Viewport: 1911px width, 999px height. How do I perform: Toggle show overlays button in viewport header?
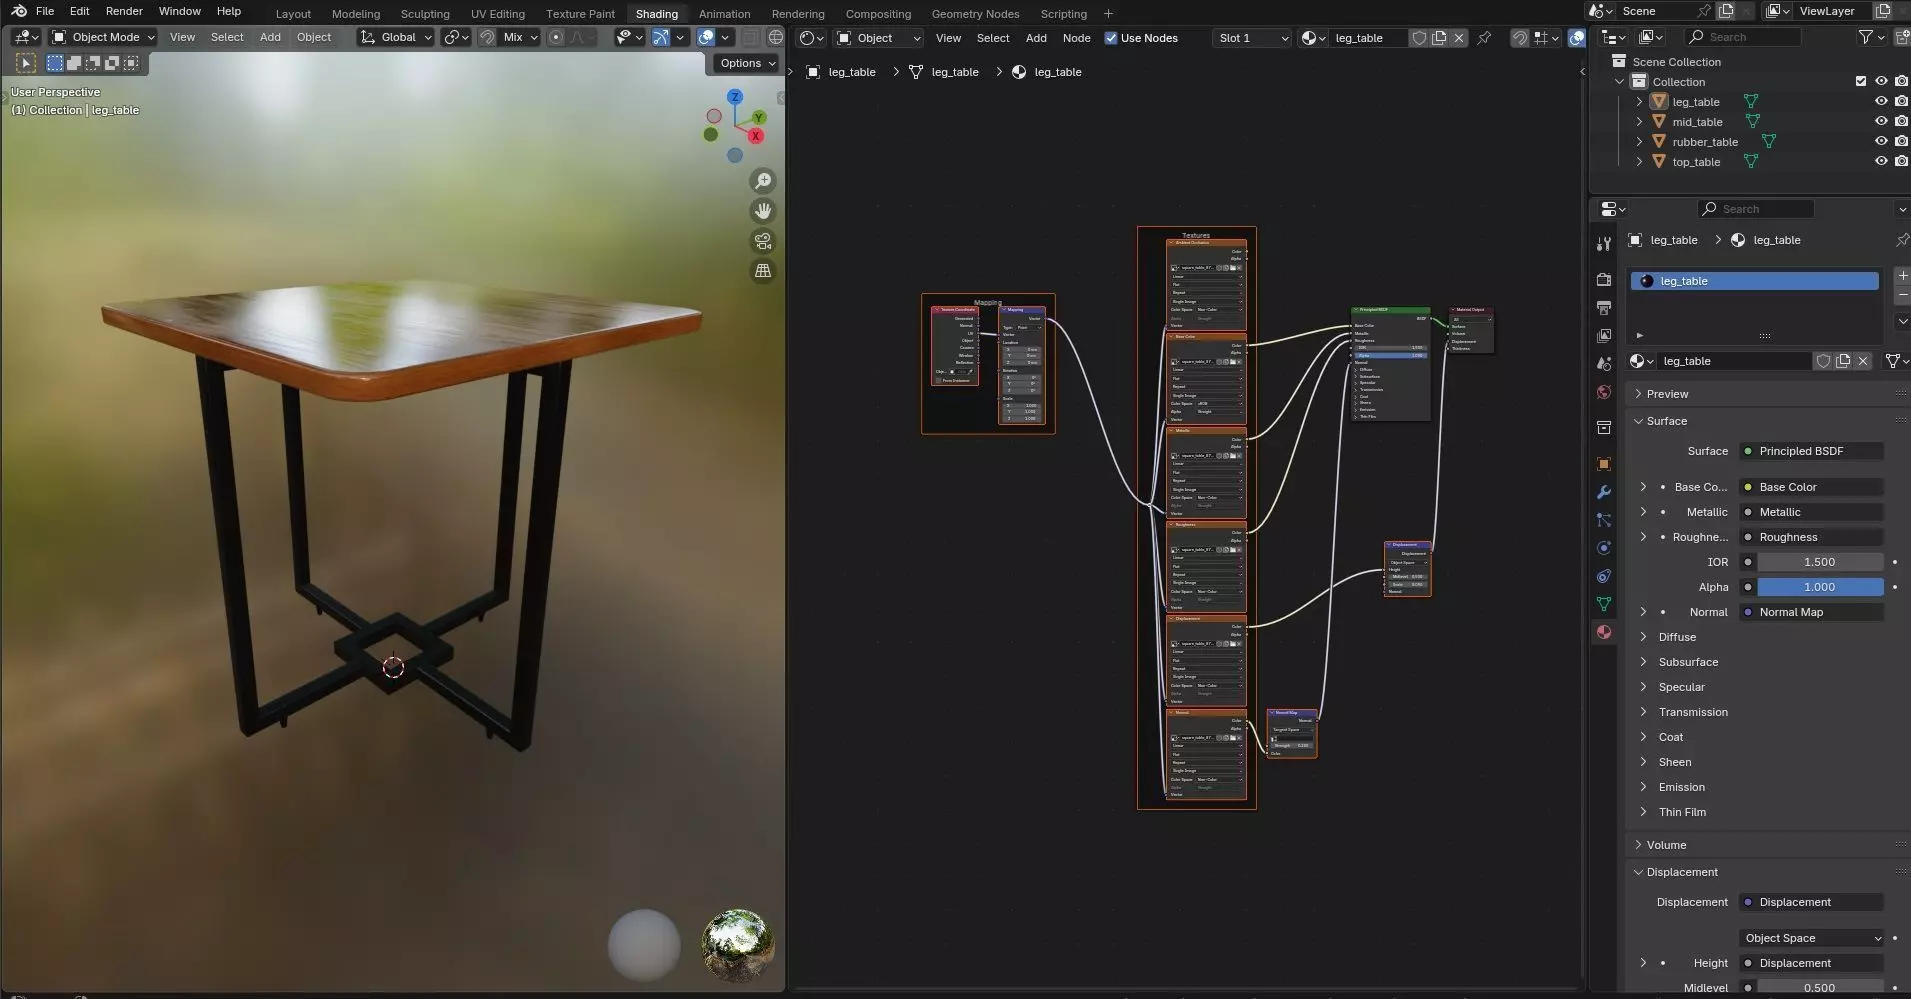[706, 37]
